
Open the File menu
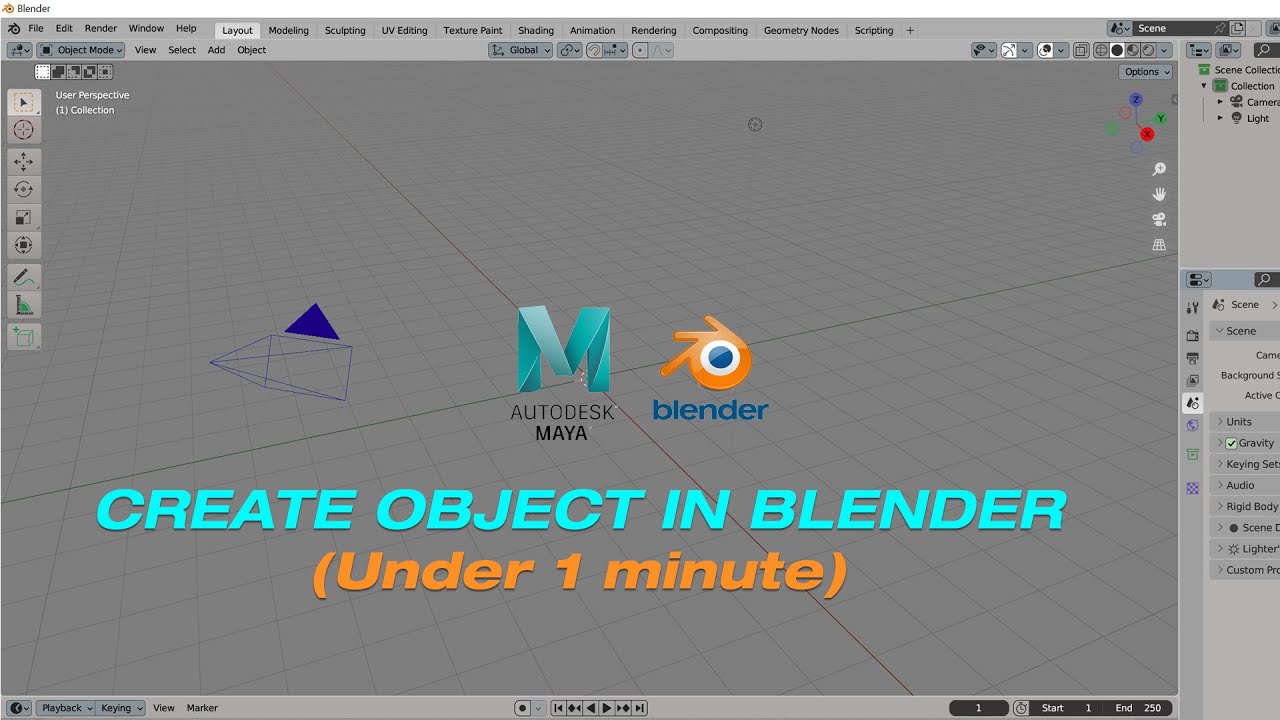click(x=36, y=29)
